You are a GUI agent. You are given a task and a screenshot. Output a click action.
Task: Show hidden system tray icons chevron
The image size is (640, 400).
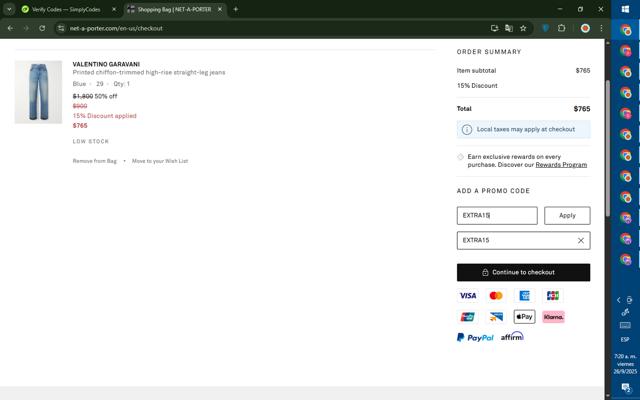619,300
